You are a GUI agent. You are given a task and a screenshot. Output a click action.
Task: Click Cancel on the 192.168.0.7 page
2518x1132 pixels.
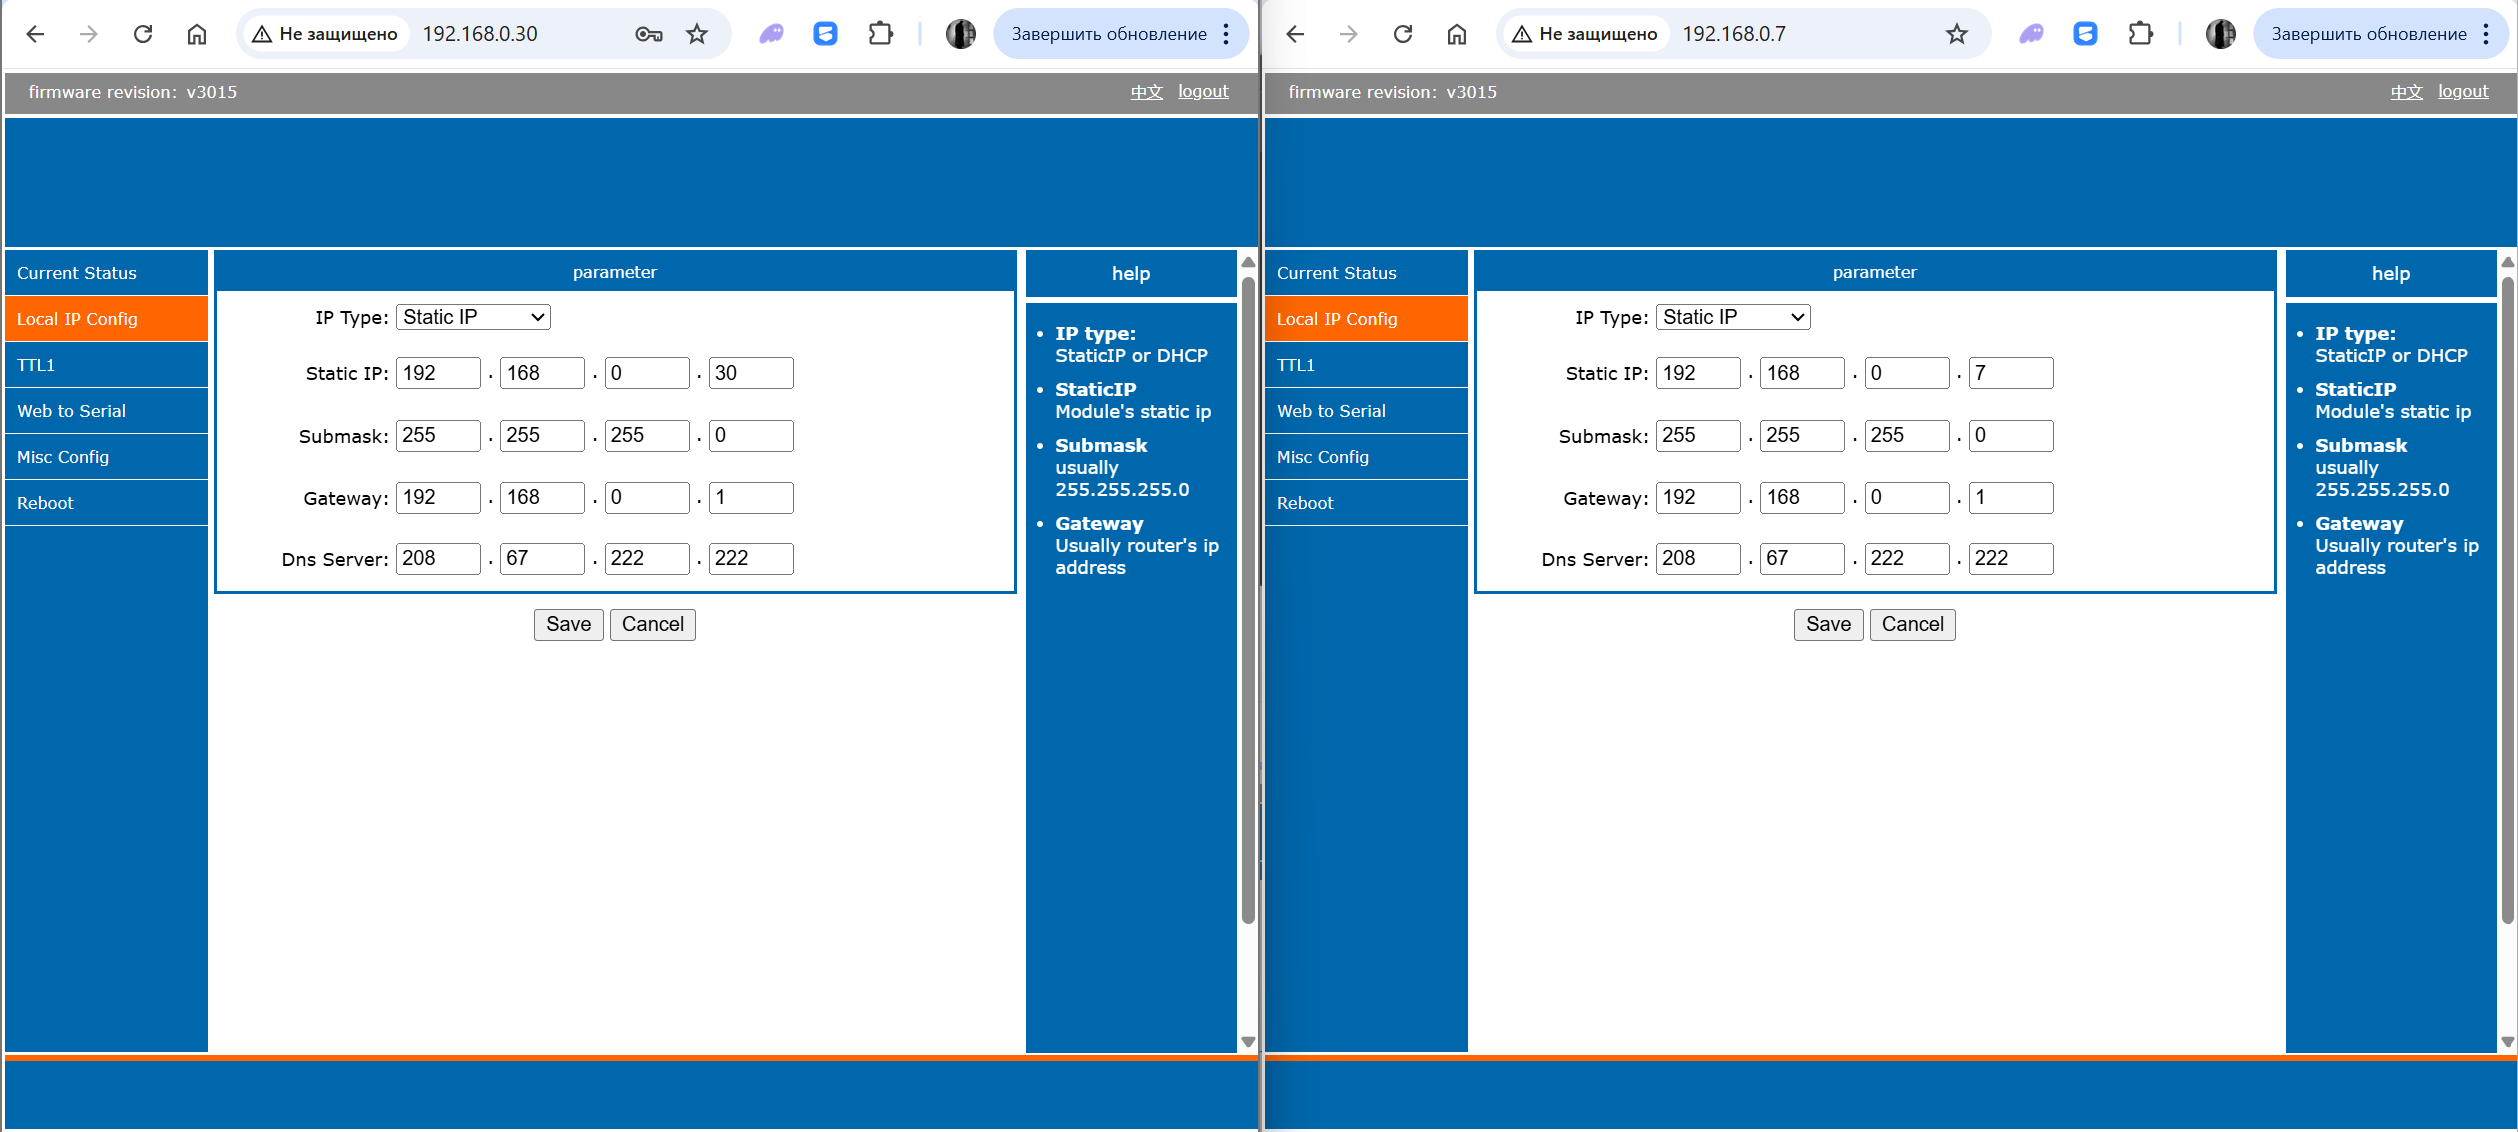tap(1912, 624)
